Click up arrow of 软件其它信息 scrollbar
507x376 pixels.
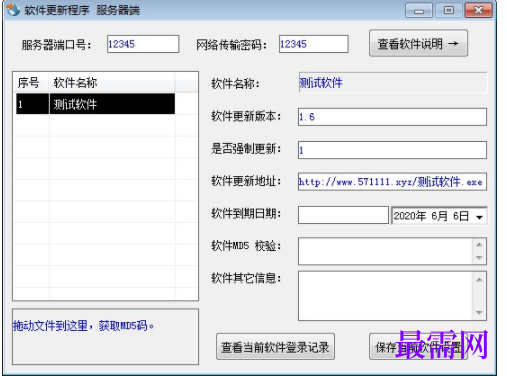(x=479, y=280)
